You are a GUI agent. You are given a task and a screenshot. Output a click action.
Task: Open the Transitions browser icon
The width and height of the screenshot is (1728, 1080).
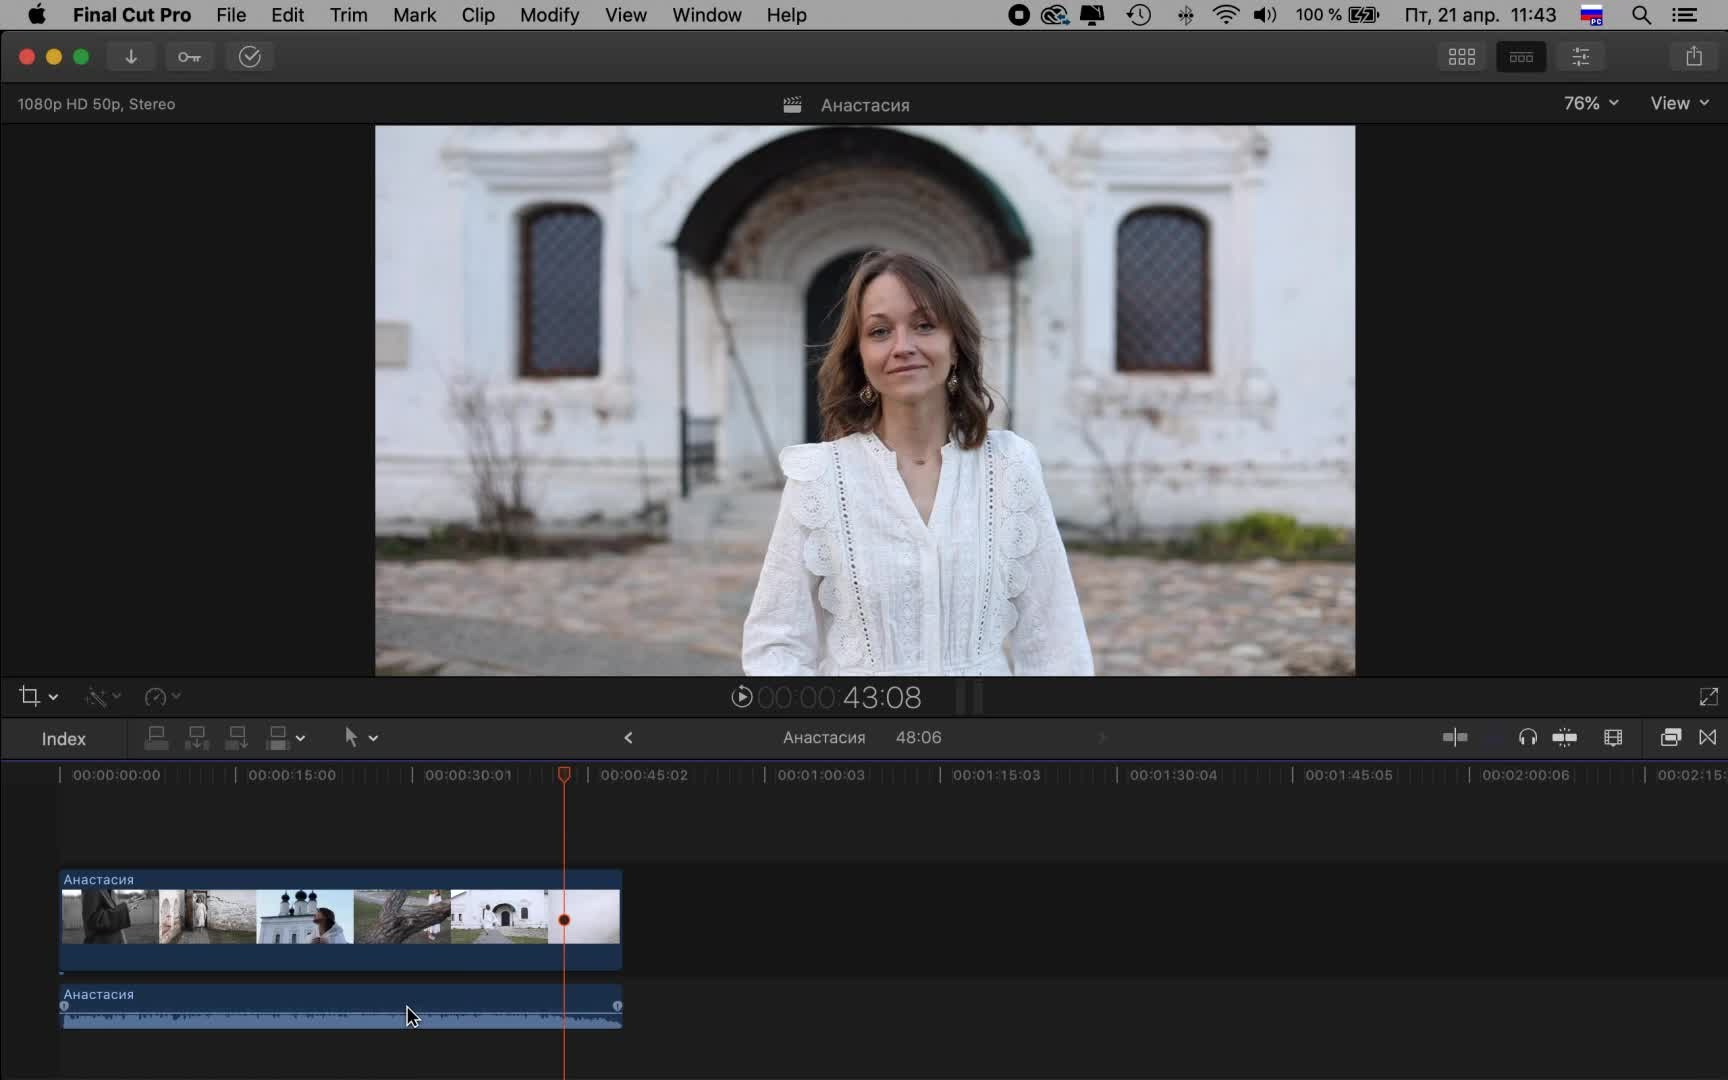click(x=1708, y=738)
